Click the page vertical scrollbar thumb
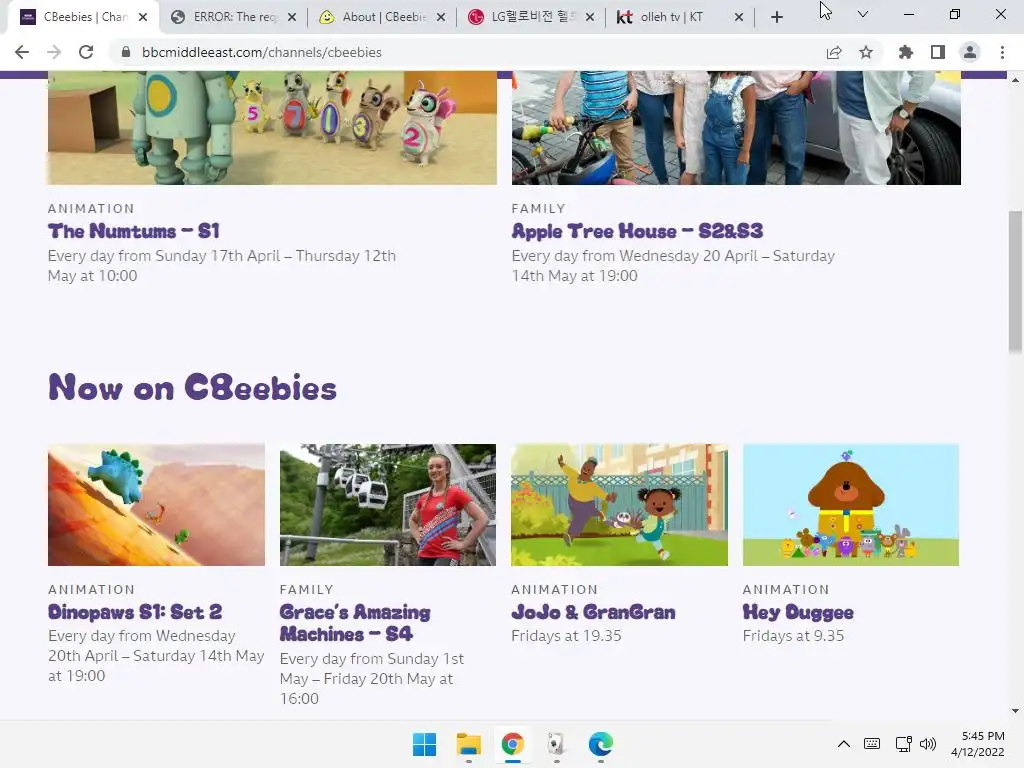The width and height of the screenshot is (1024, 768). [1015, 282]
